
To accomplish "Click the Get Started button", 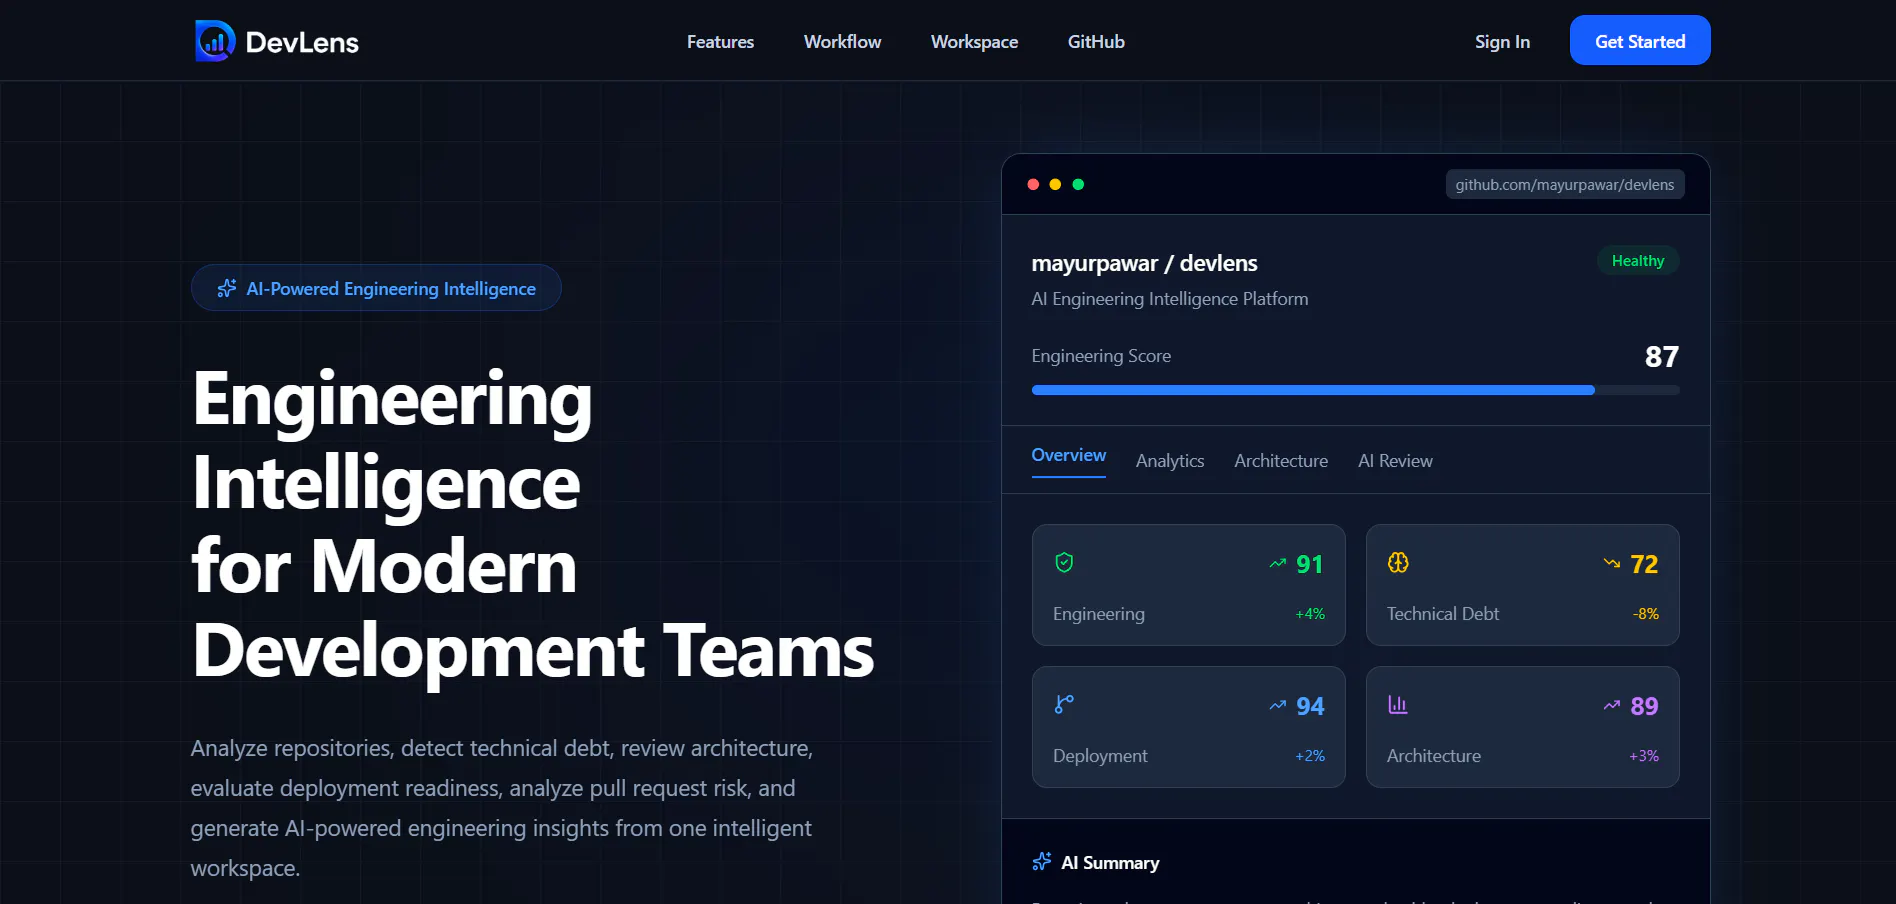I will coord(1640,40).
